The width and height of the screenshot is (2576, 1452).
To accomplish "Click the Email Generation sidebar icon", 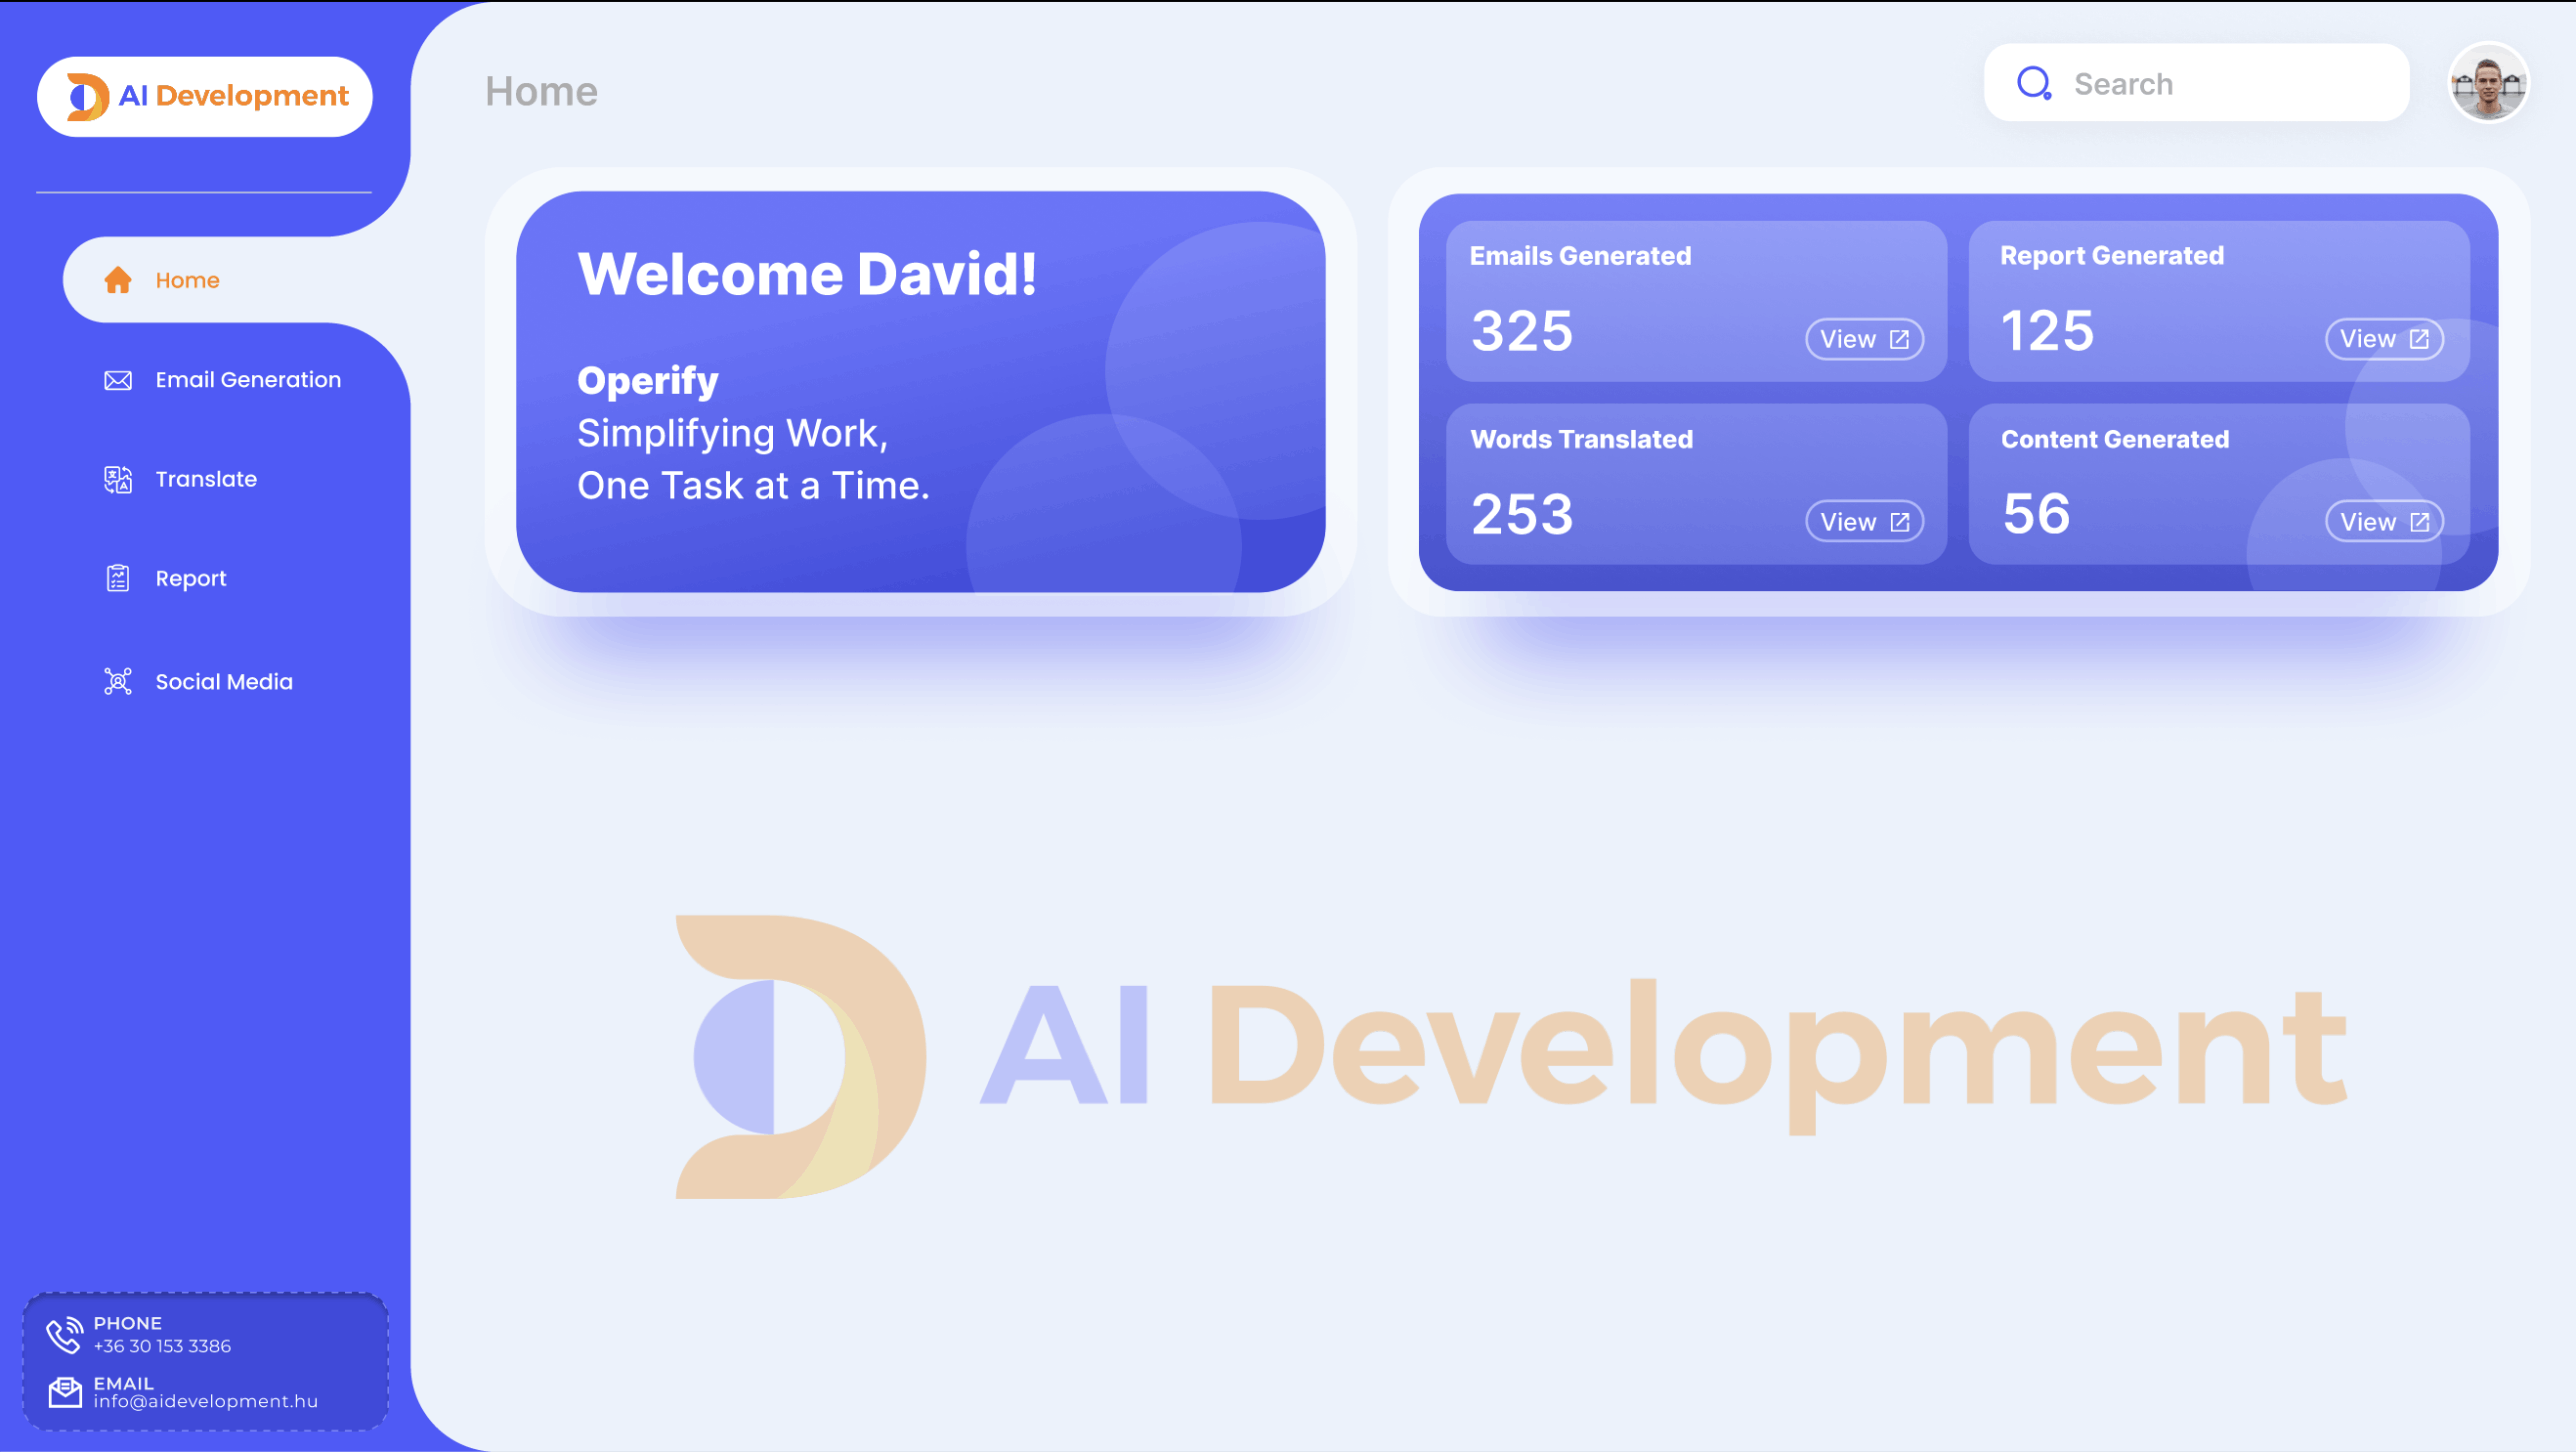I will [119, 378].
